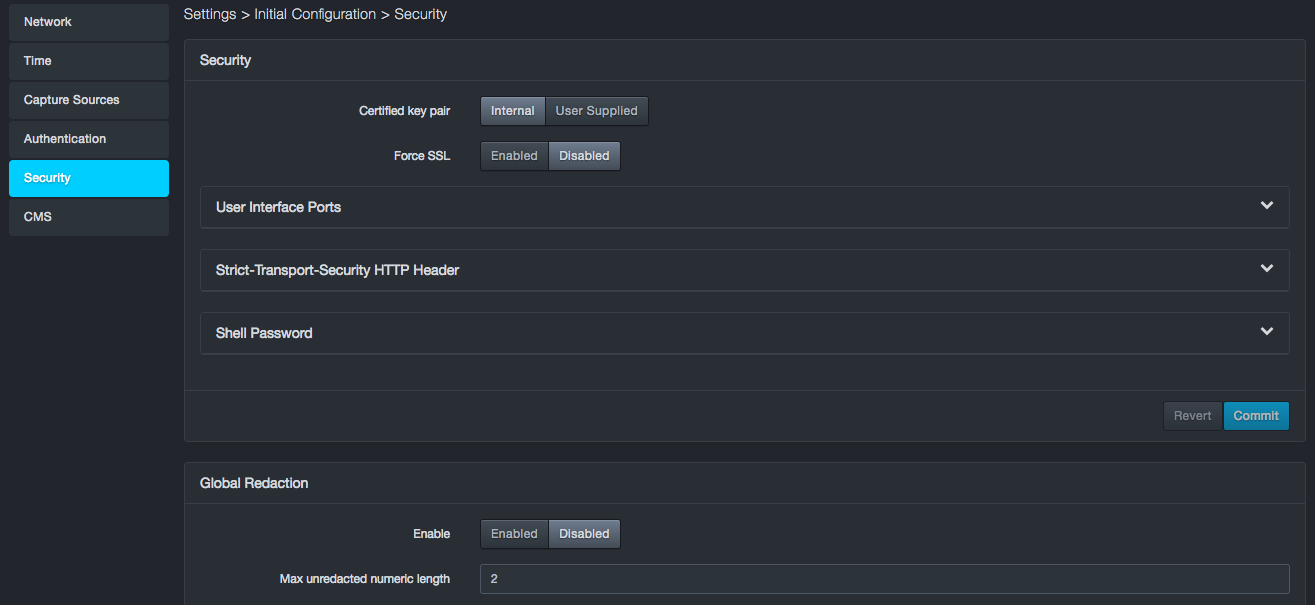Click Initial Configuration in the breadcrumb
Viewport: 1315px width, 605px height.
(315, 15)
